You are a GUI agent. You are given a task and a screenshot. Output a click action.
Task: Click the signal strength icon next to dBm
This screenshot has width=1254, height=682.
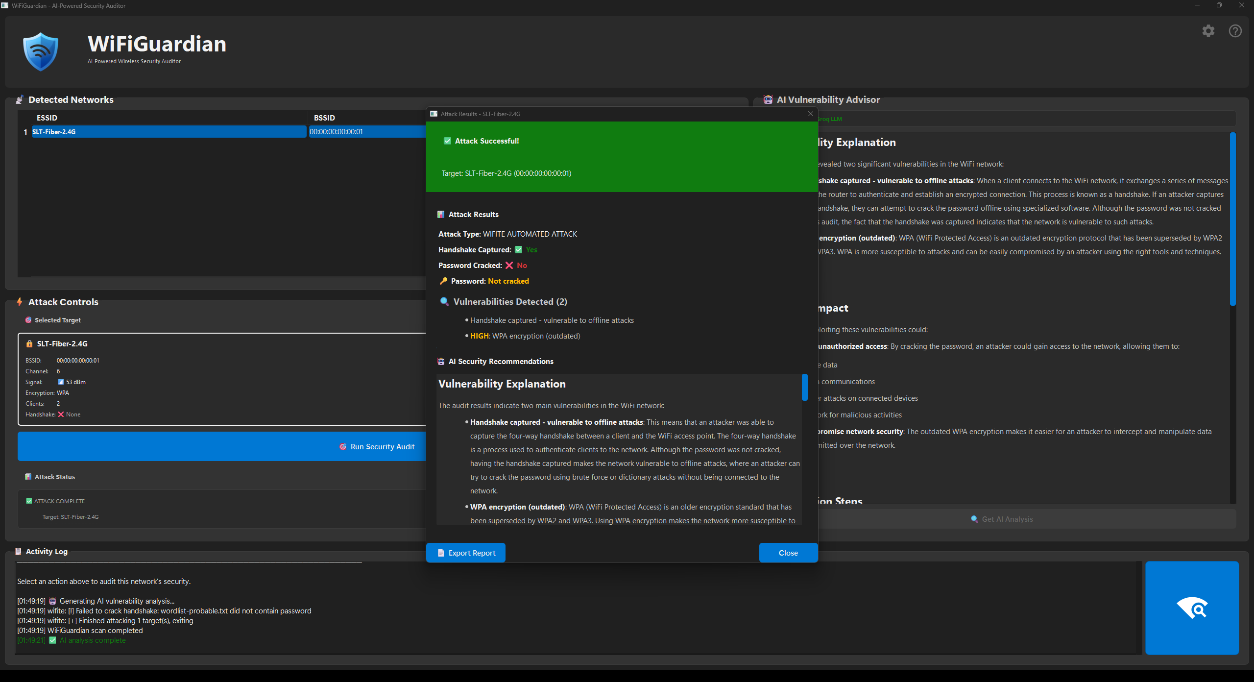click(61, 381)
